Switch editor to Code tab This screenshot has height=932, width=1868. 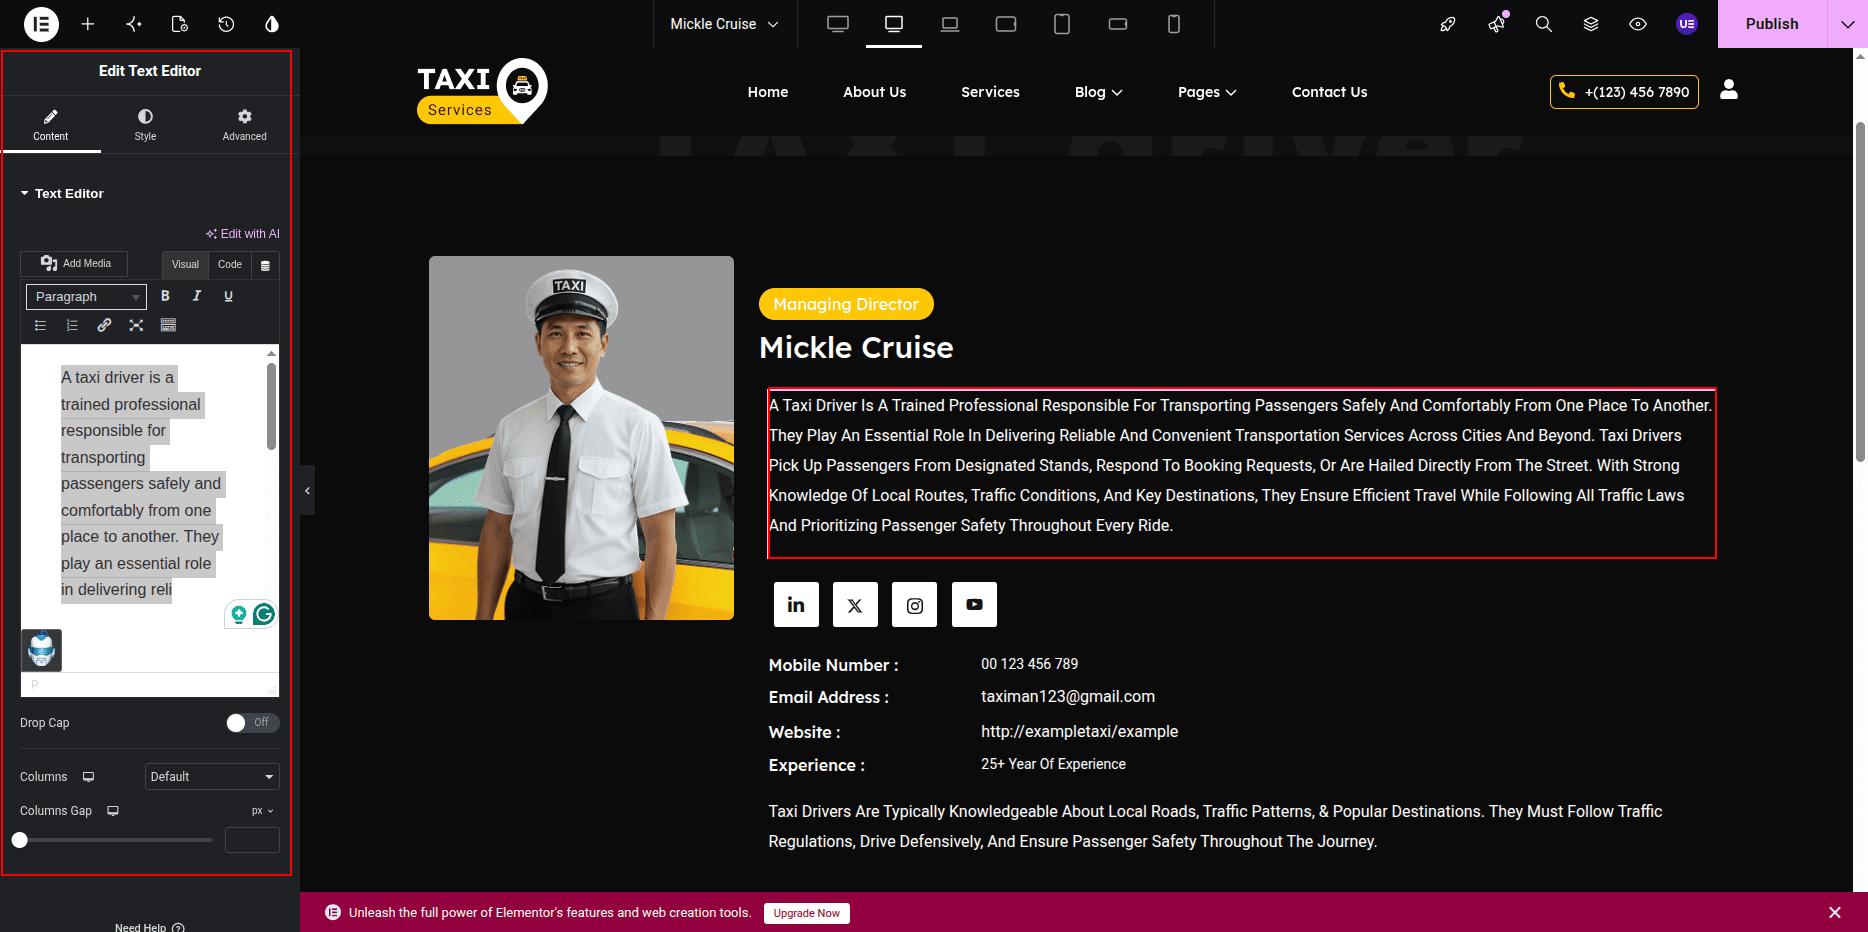pos(230,265)
